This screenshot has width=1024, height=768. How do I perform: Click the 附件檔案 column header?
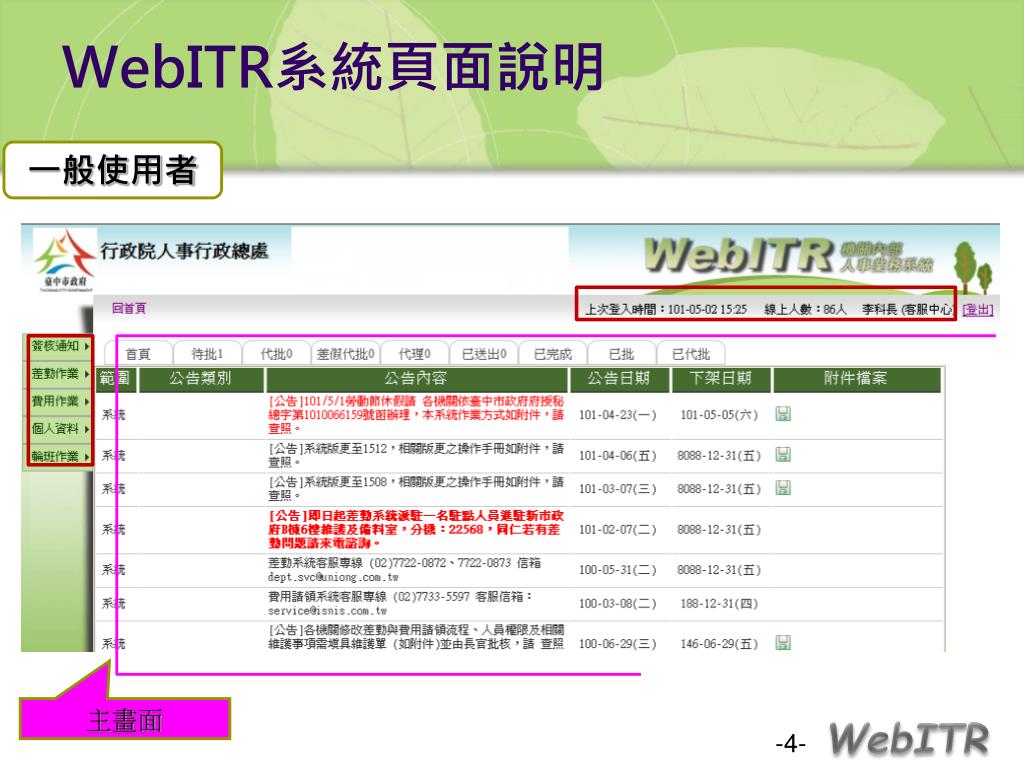(x=856, y=379)
